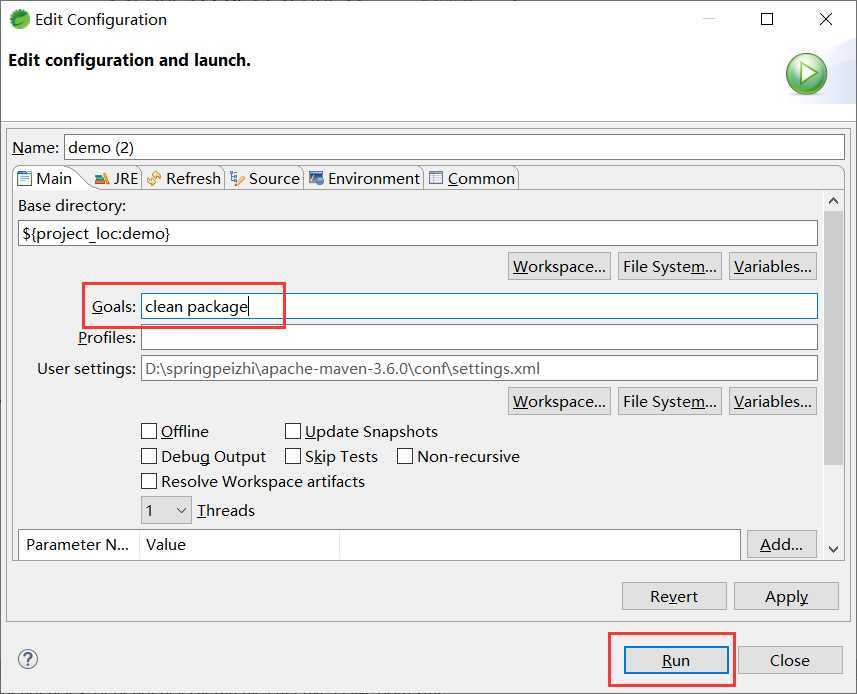Click the Common tab icon

pyautogui.click(x=436, y=178)
